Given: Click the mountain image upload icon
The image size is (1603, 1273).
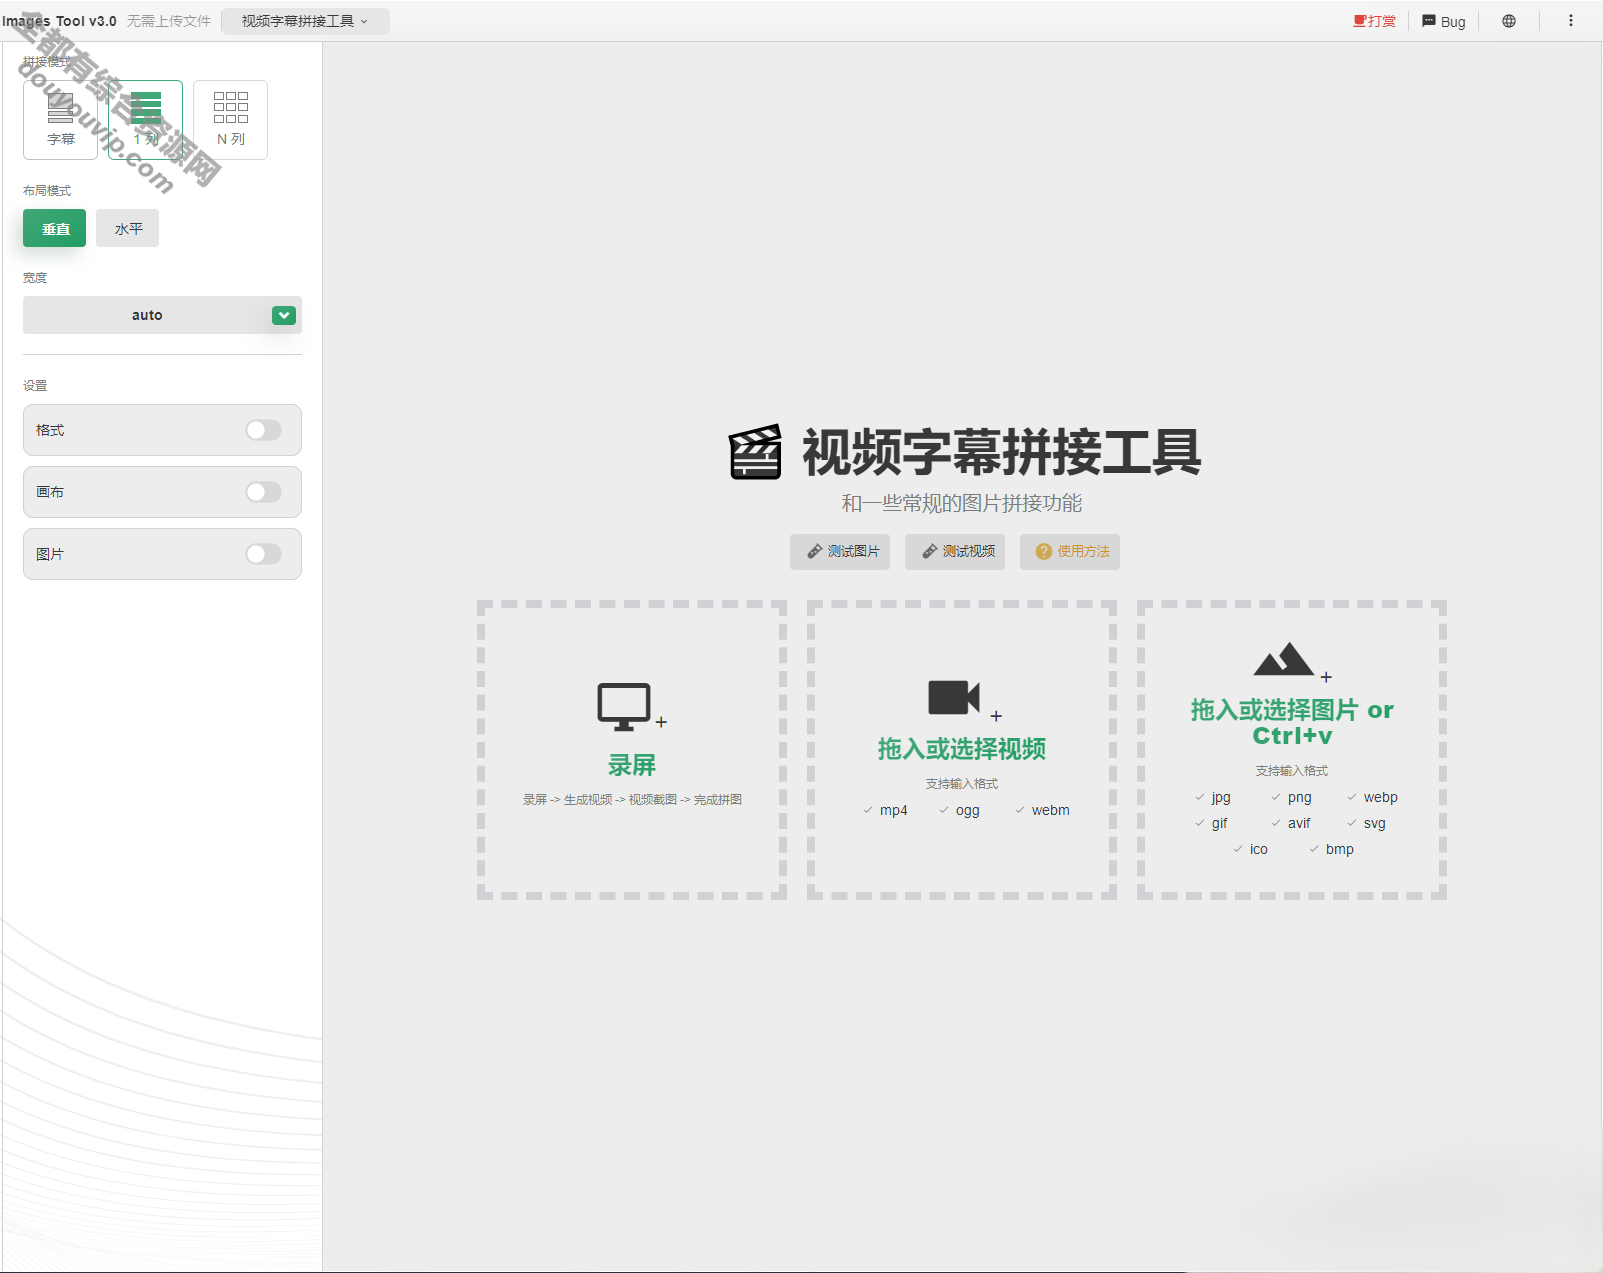Looking at the screenshot, I should click(1284, 658).
